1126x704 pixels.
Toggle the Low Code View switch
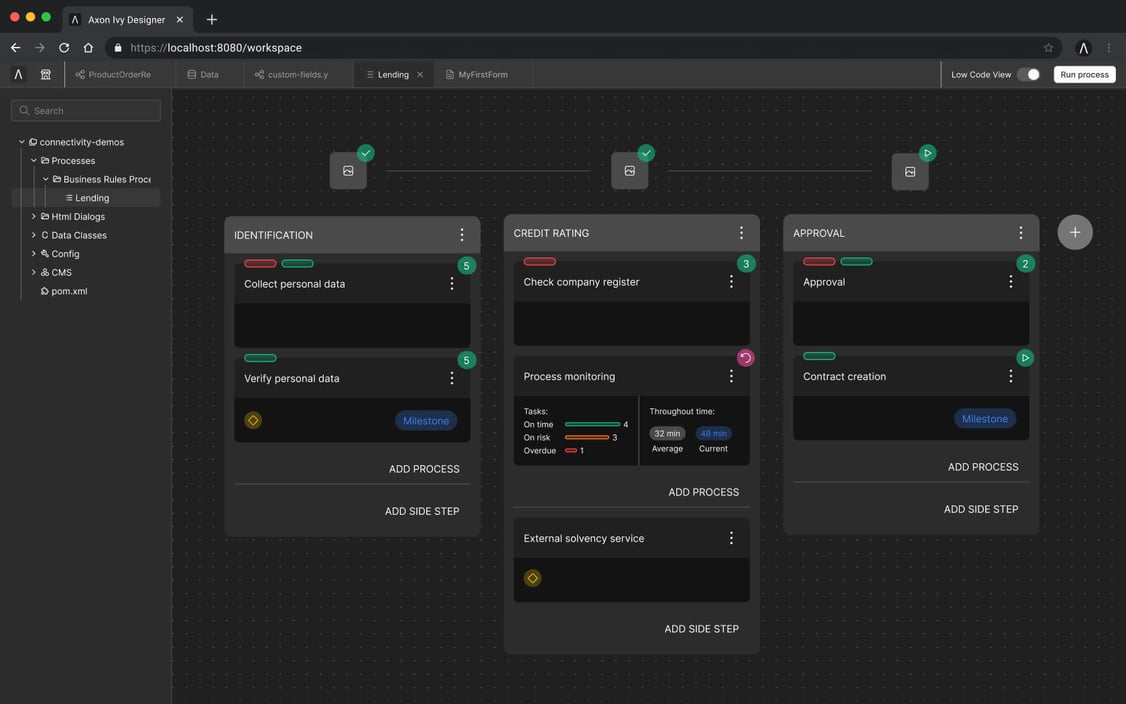coord(1028,74)
